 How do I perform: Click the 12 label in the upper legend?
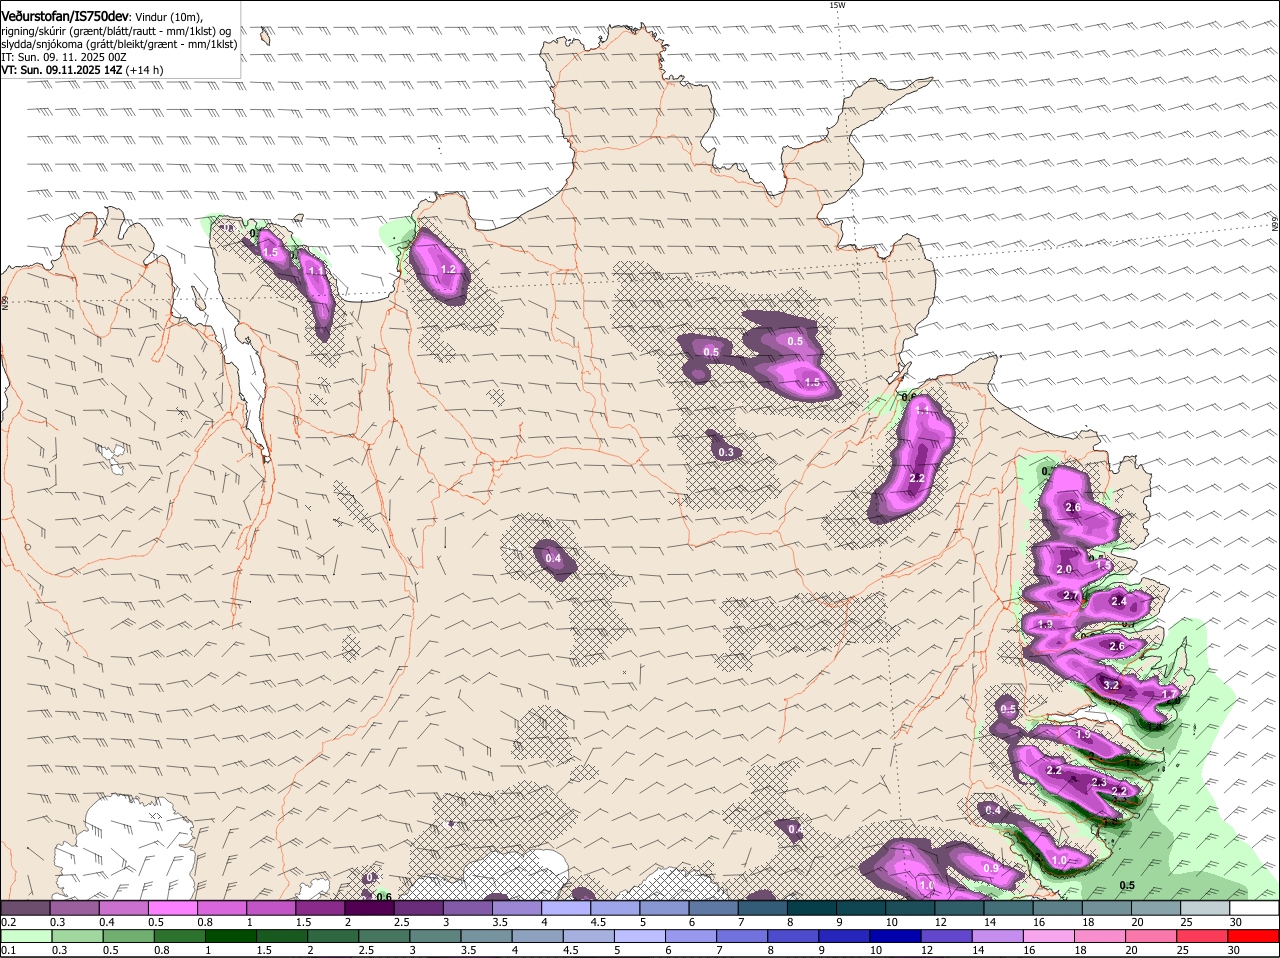tap(941, 922)
